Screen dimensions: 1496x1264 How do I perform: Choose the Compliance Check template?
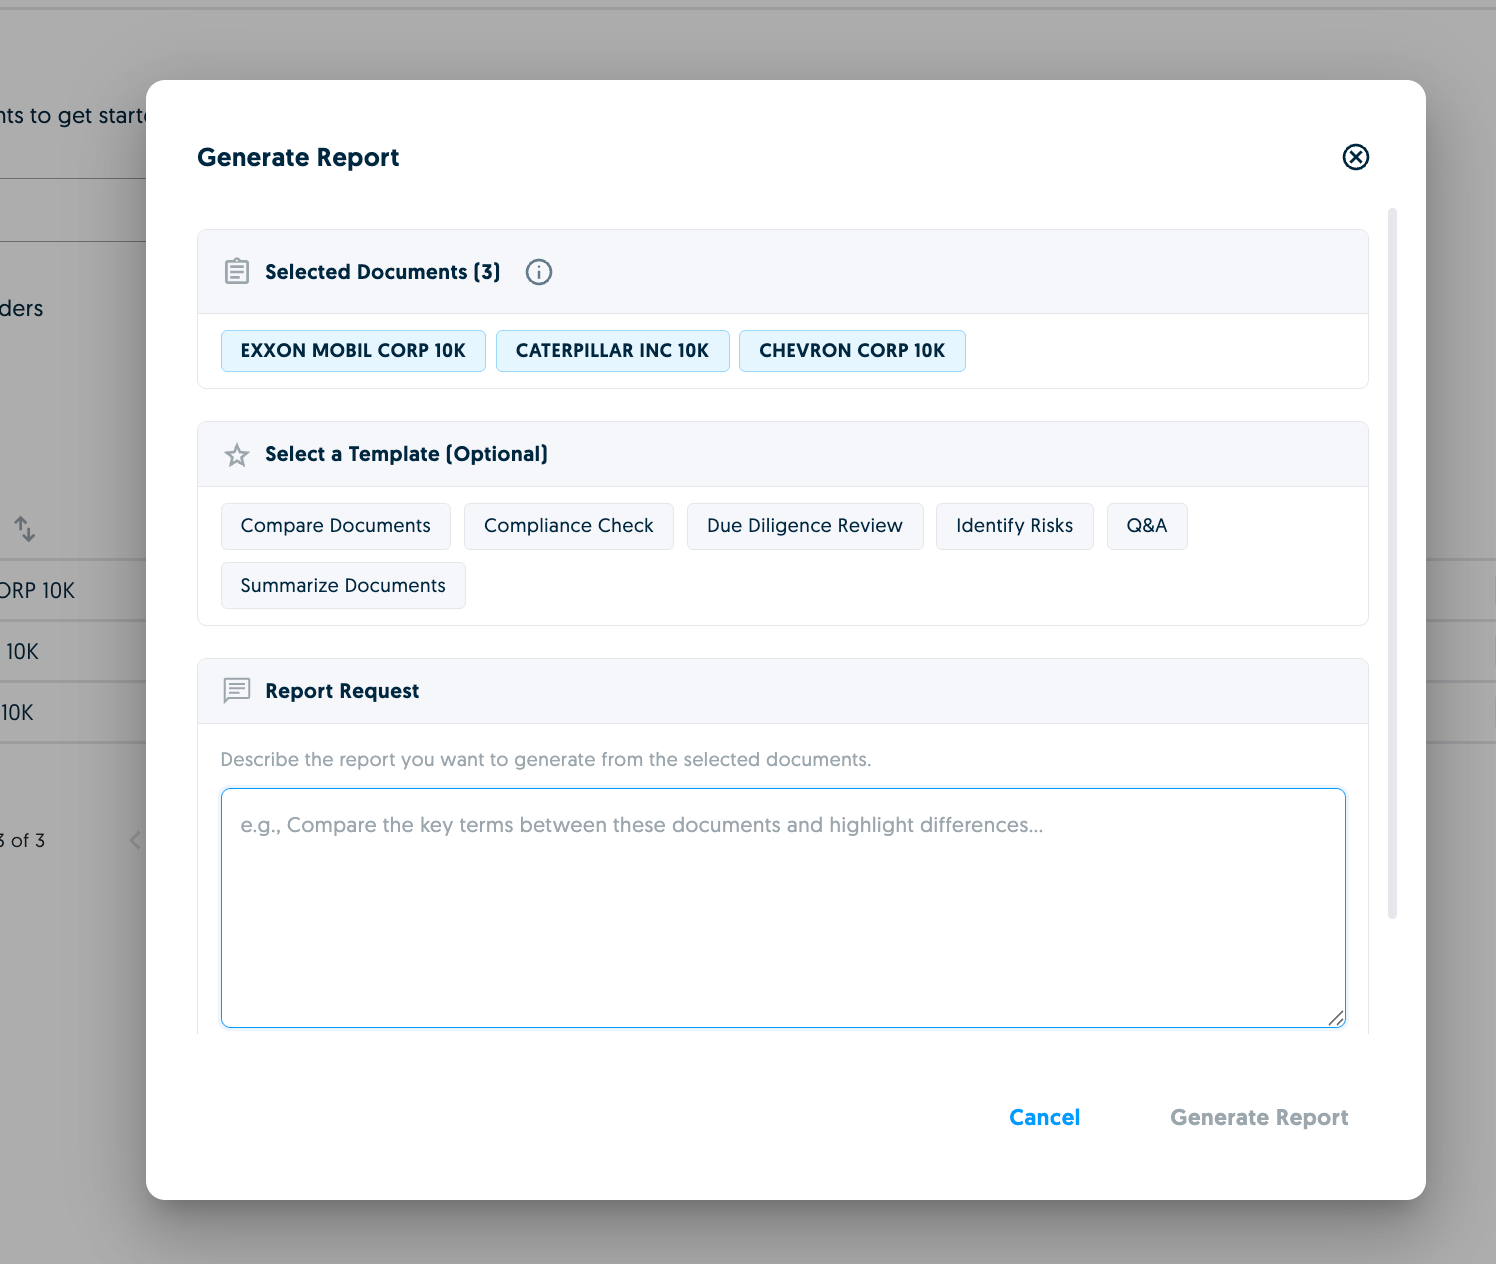pos(569,526)
